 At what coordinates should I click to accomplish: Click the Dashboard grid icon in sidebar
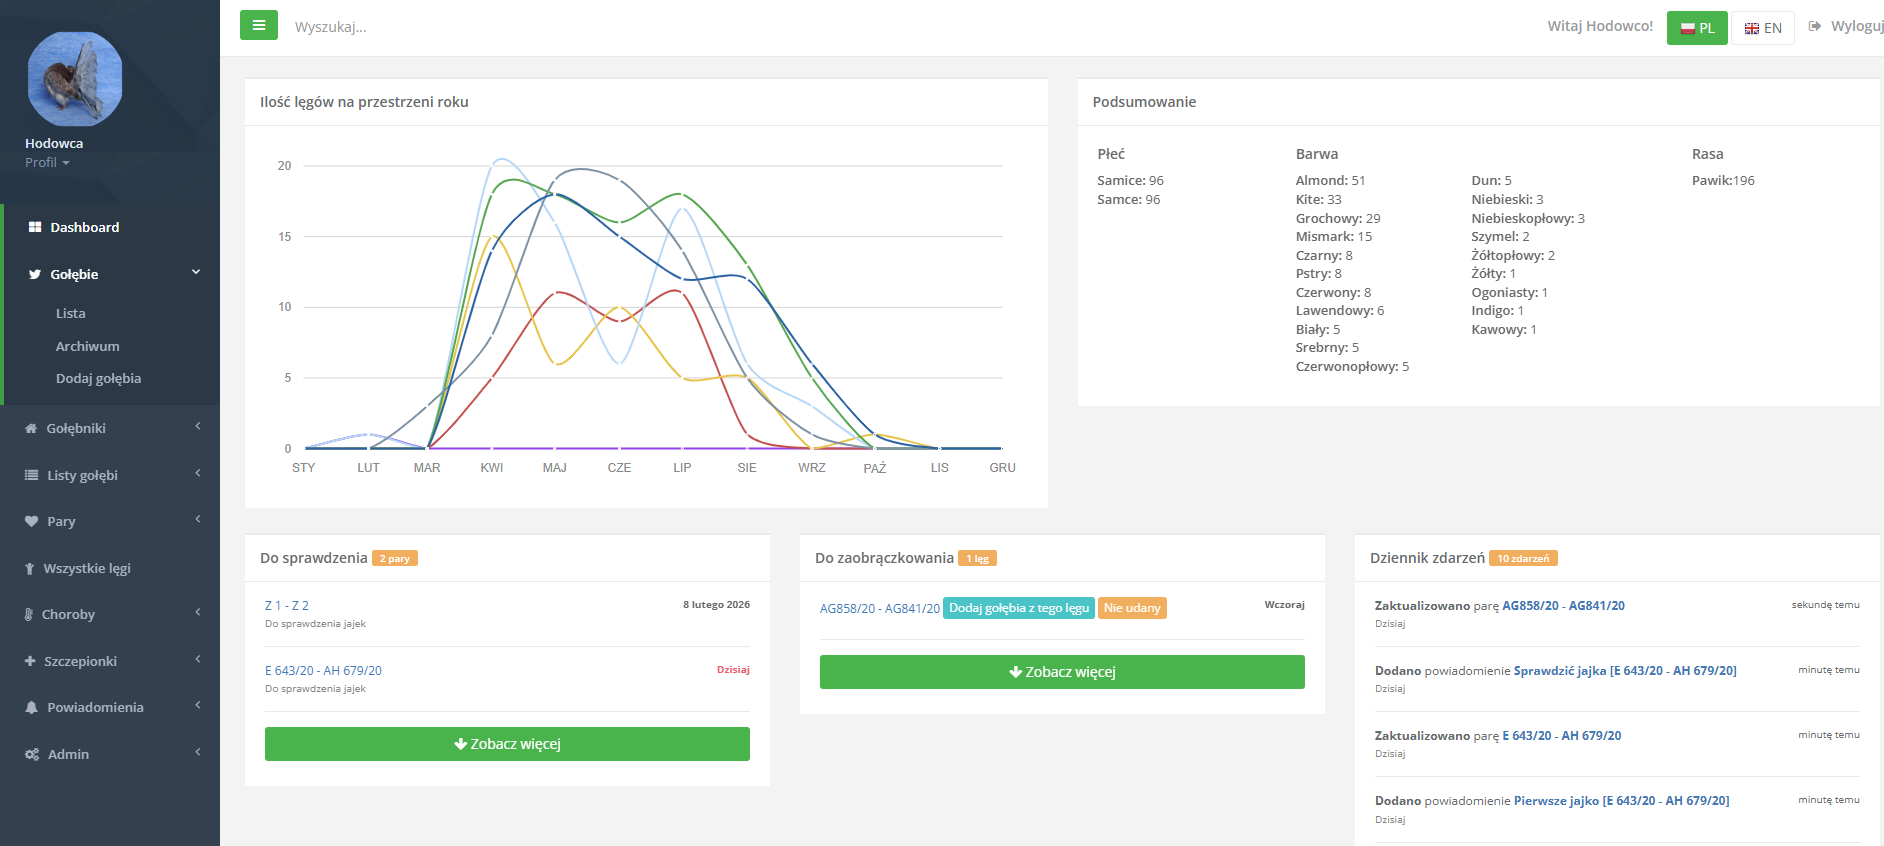click(35, 227)
